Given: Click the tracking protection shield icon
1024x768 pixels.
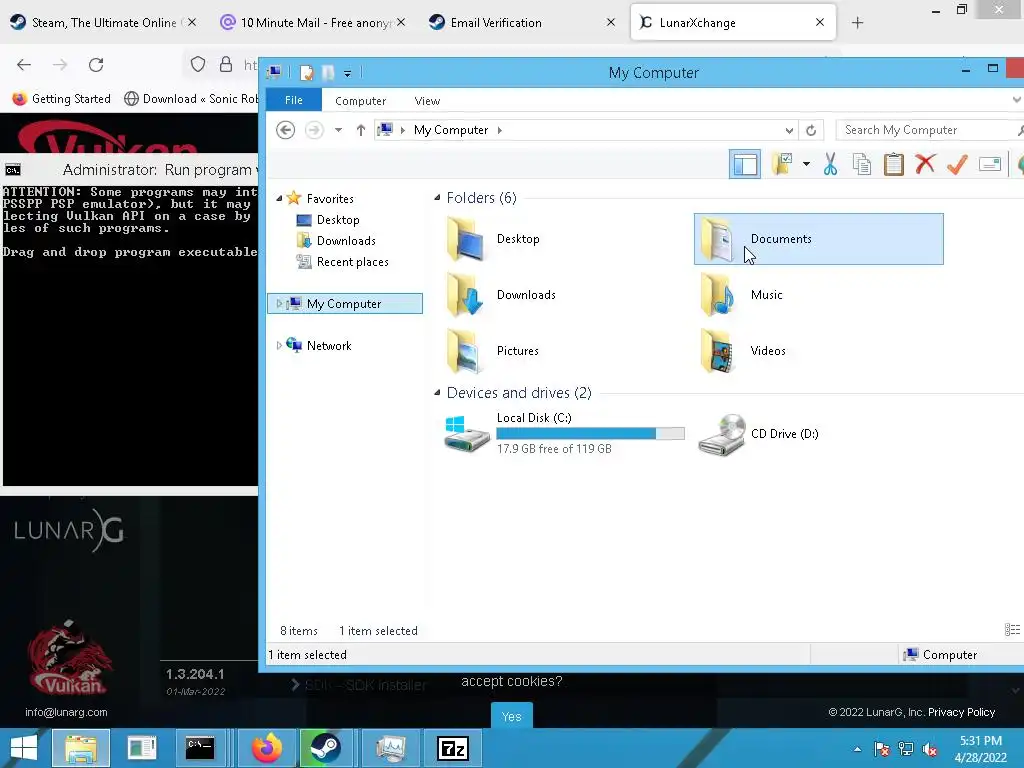Looking at the screenshot, I should click(x=198, y=64).
